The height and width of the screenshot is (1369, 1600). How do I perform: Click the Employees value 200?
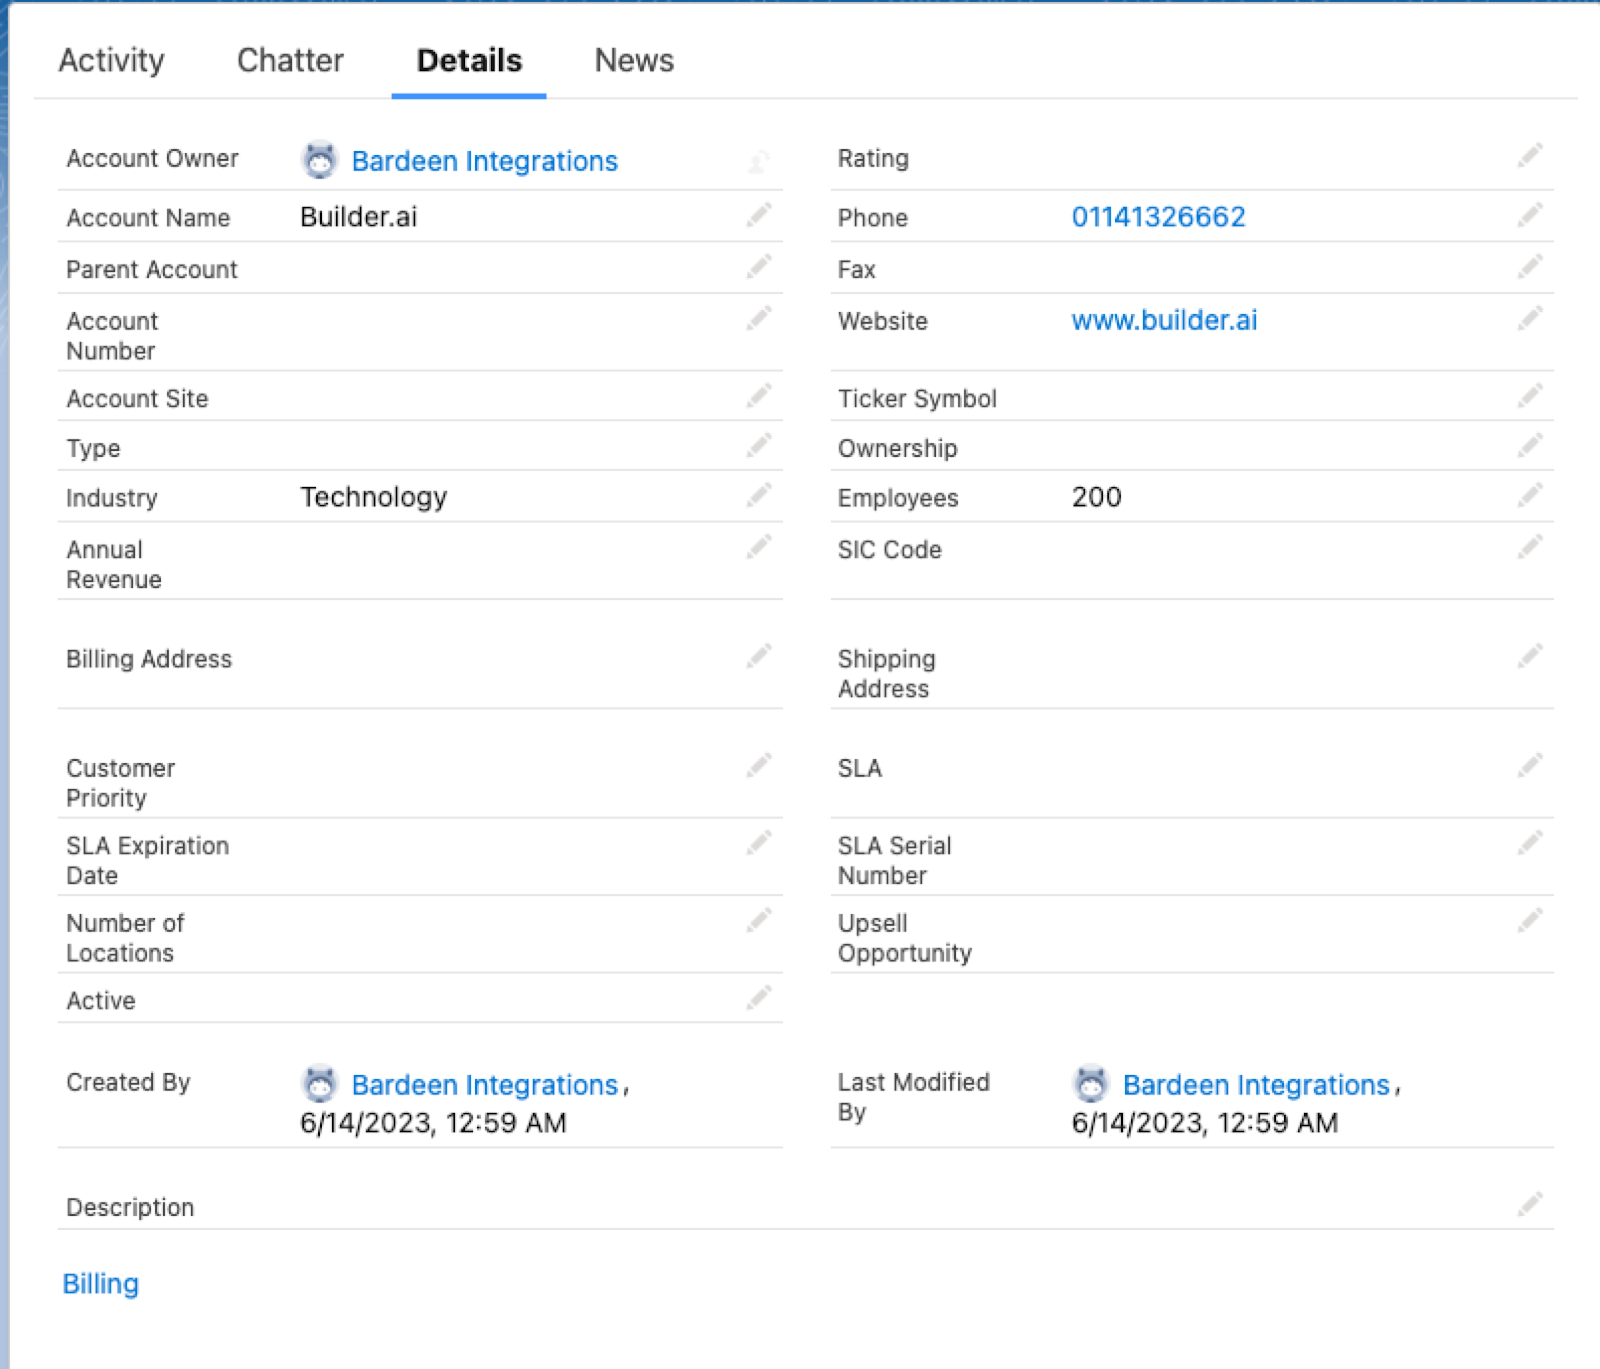tap(1096, 497)
